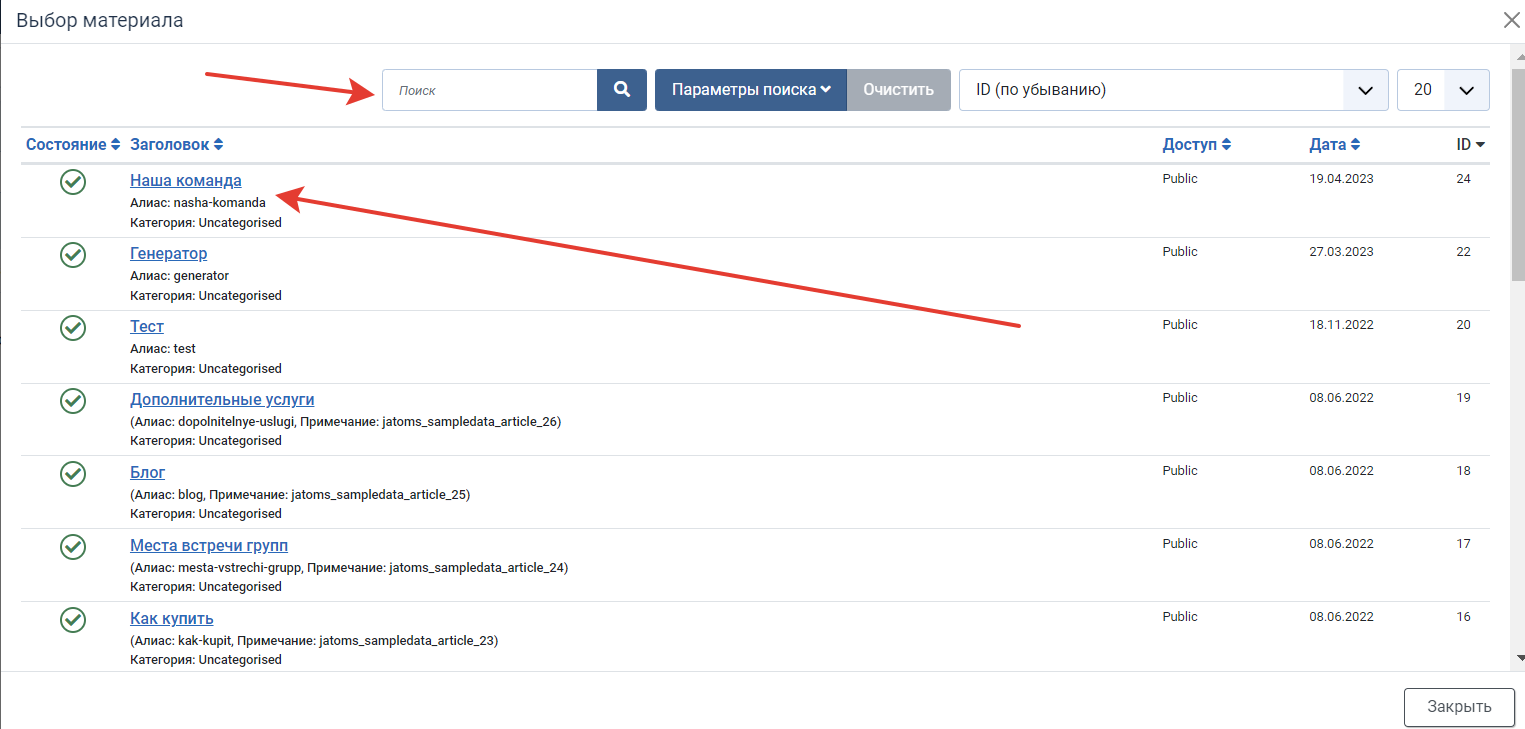
Task: Click status check icon for Дополнительные услуги
Action: (73, 401)
